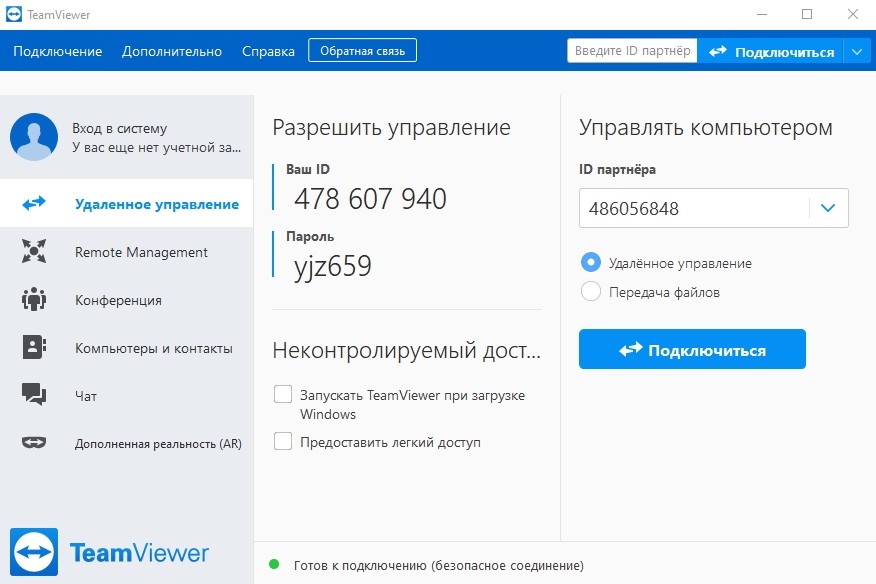Image resolution: width=876 pixels, height=584 pixels.
Task: Select the Передача файлов radio button
Action: pos(591,292)
